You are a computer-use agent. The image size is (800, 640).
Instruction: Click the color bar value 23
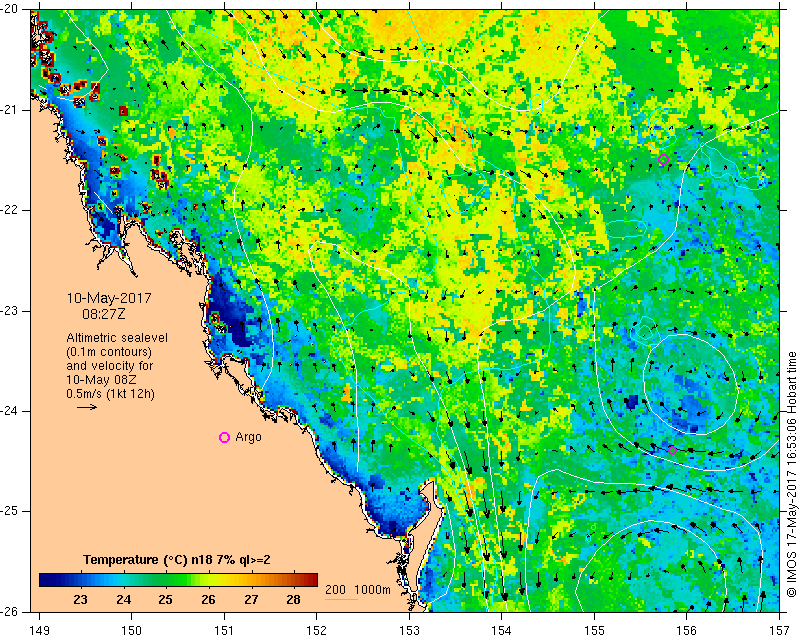click(80, 600)
